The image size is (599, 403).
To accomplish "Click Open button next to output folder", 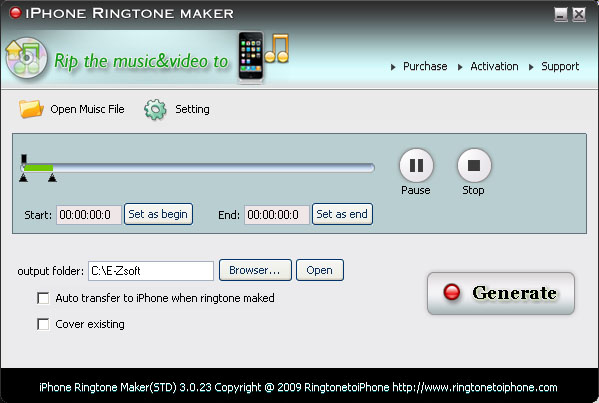I will (319, 270).
